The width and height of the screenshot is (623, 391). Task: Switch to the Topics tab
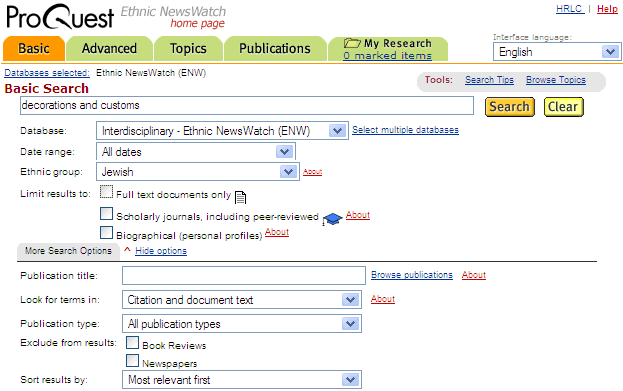[x=188, y=48]
